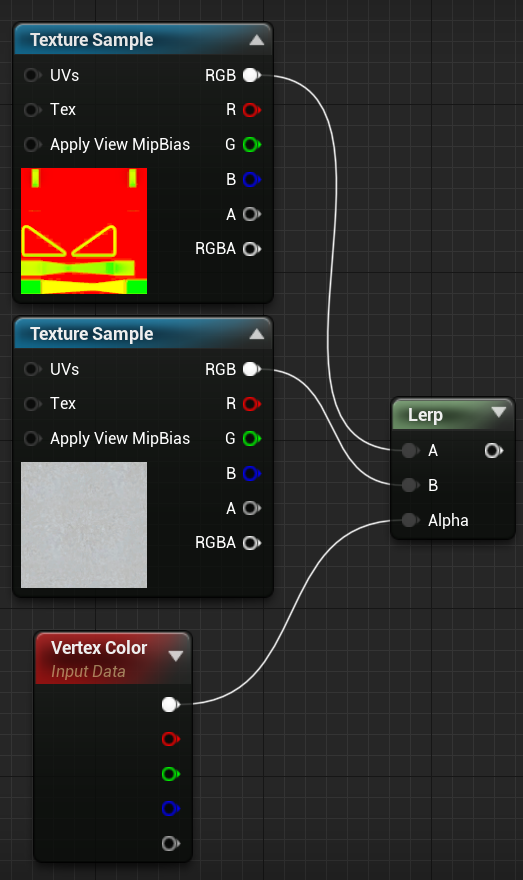Click the green G pin of second Texture Sample
The height and width of the screenshot is (880, 523).
pyautogui.click(x=251, y=438)
